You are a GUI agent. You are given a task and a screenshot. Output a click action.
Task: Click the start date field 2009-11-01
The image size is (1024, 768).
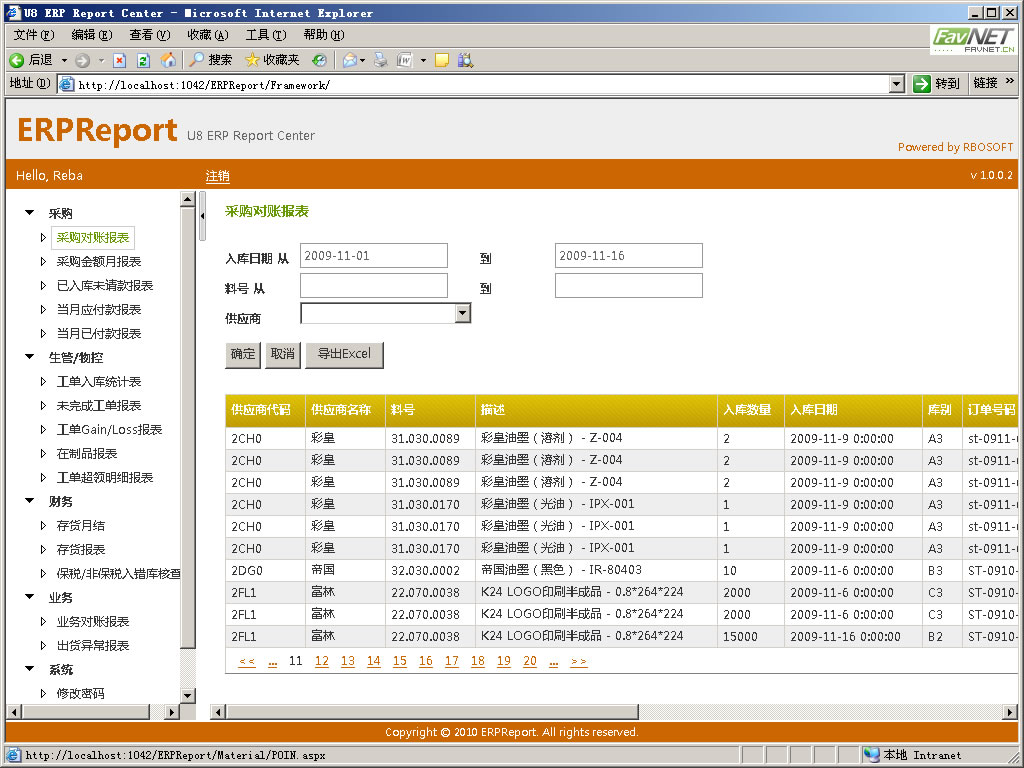click(374, 255)
